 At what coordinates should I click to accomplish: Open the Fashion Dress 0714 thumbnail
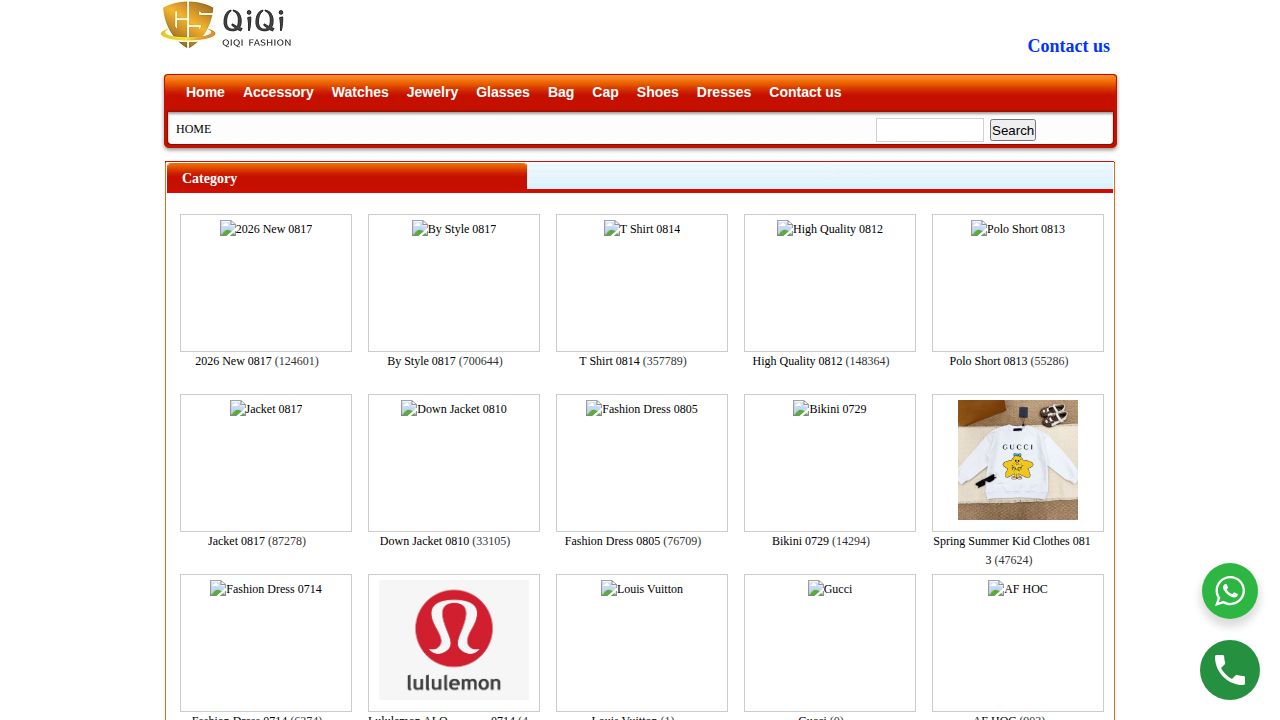266,643
